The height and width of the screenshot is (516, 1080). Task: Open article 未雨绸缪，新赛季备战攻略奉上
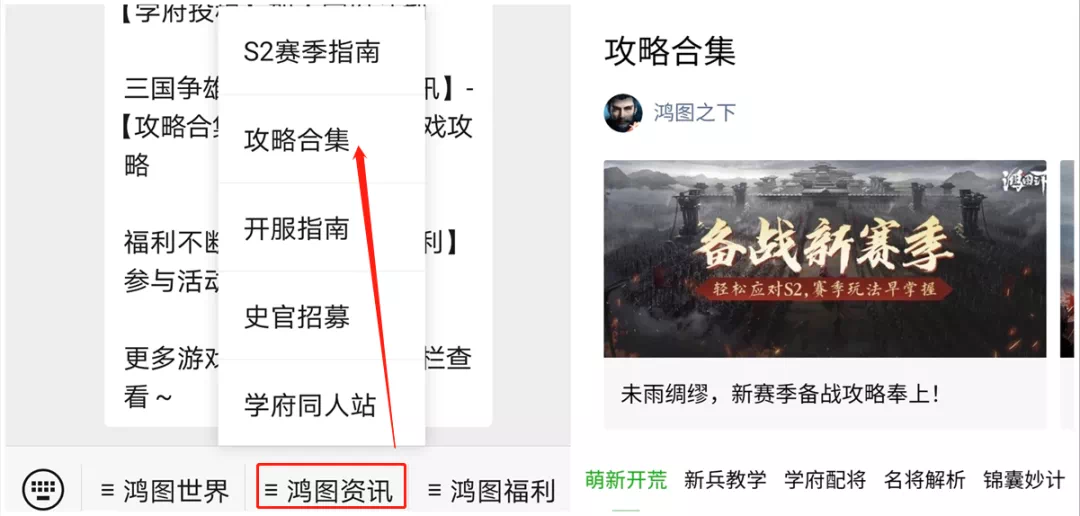(x=780, y=395)
